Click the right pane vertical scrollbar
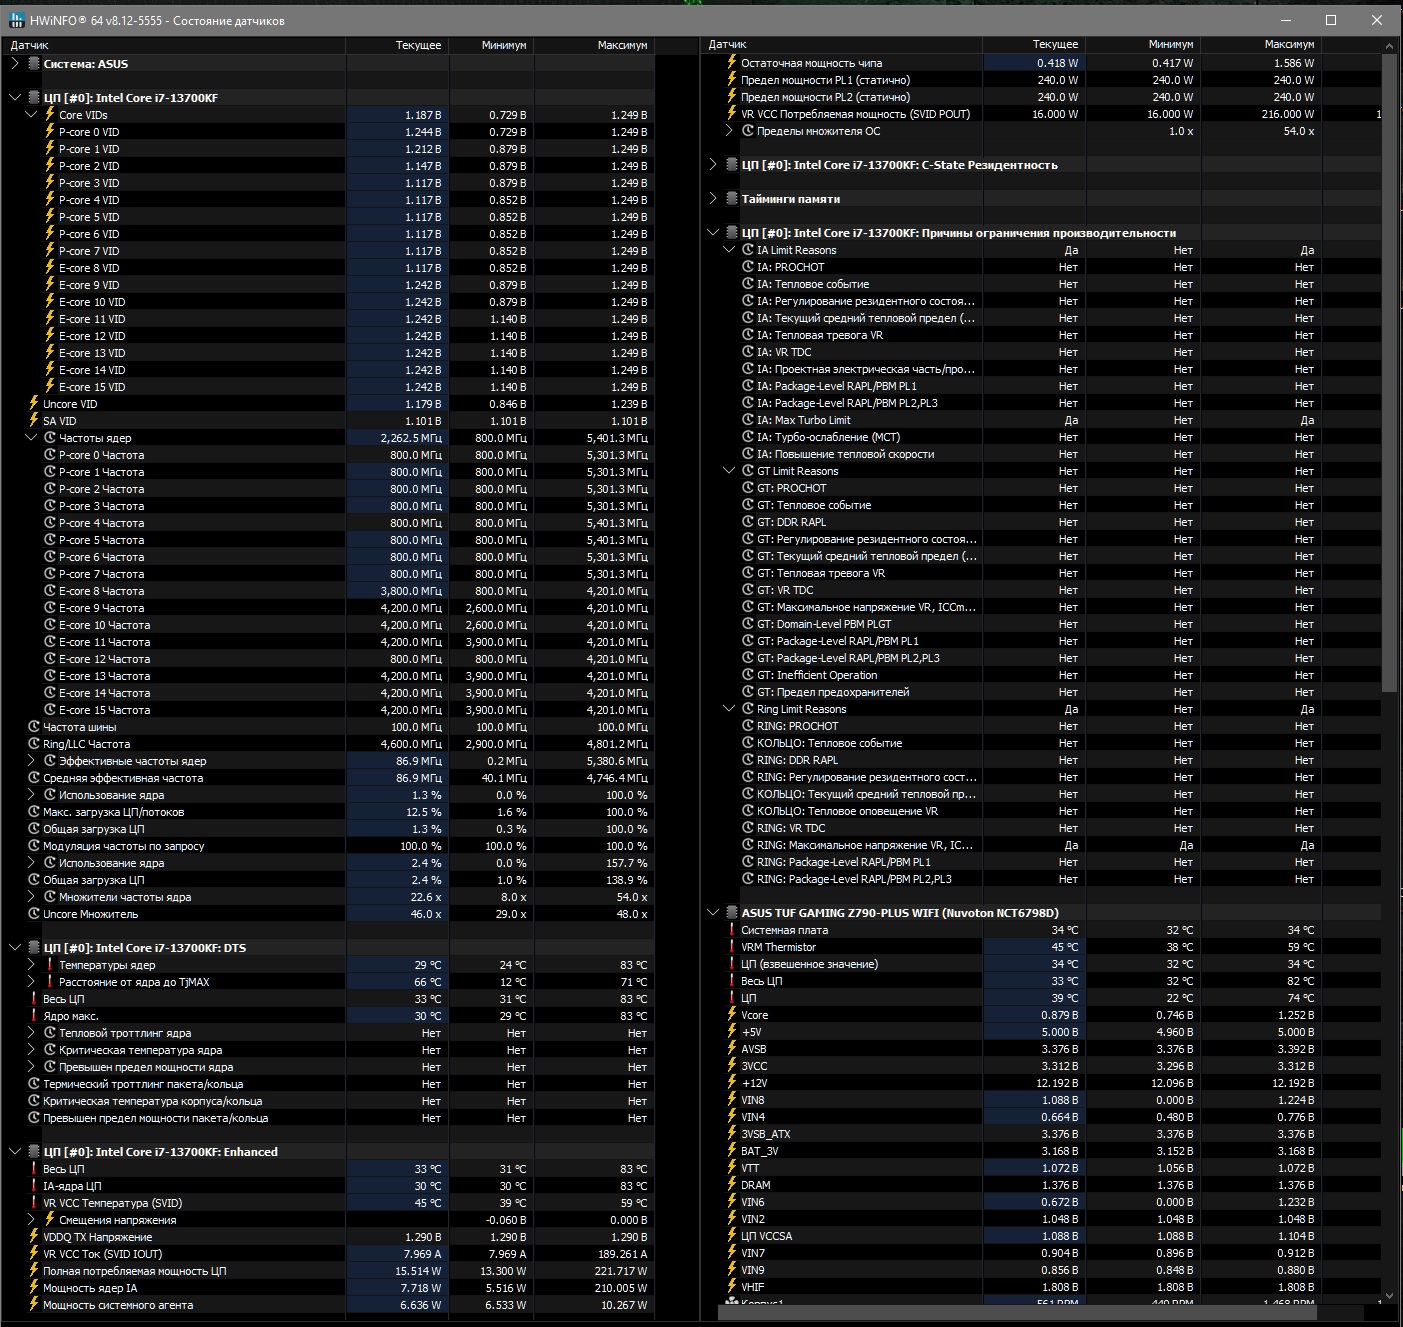 point(1389,372)
